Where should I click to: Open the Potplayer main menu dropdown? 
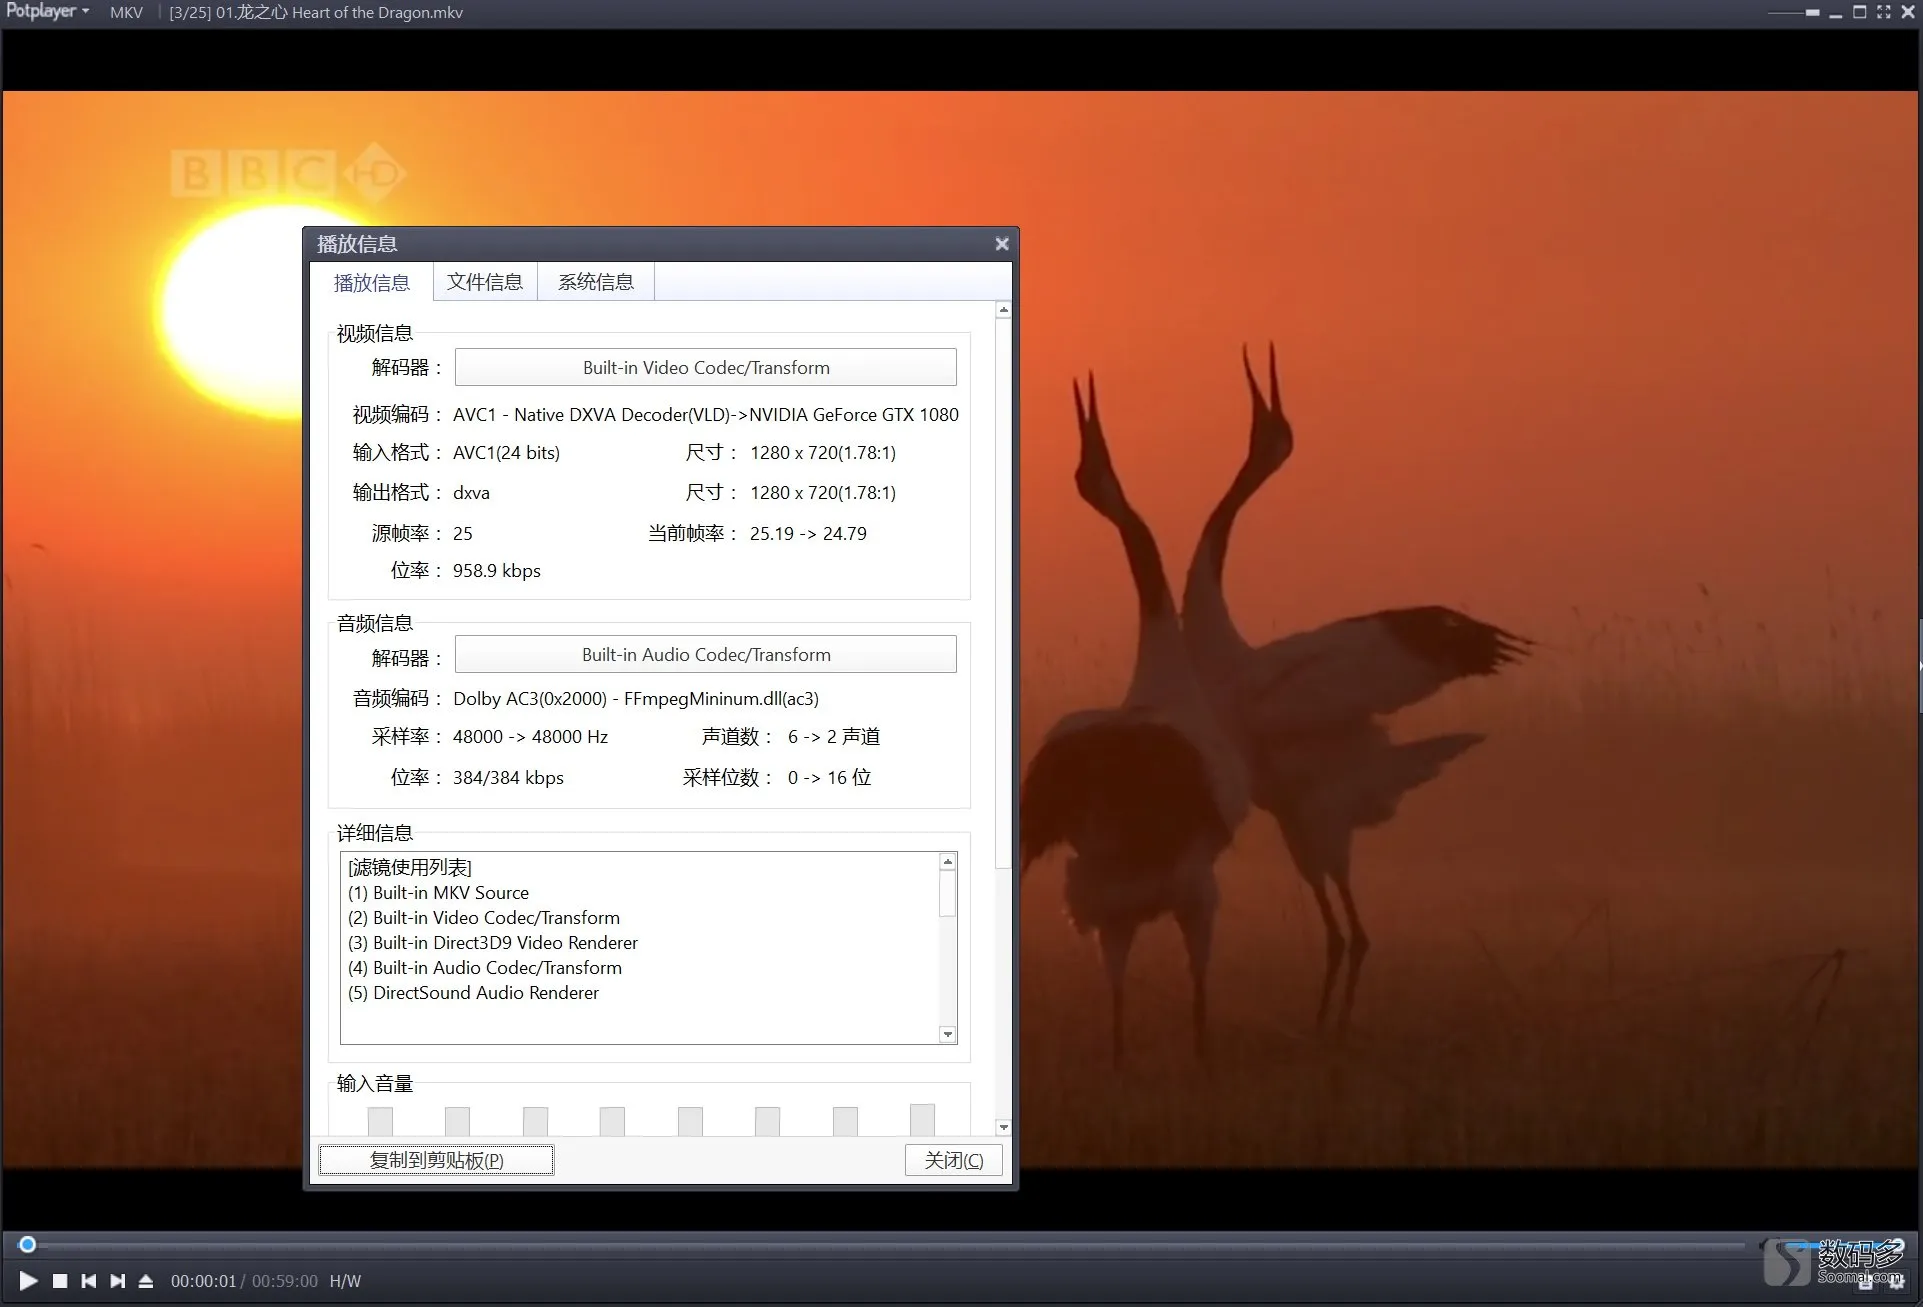point(47,12)
